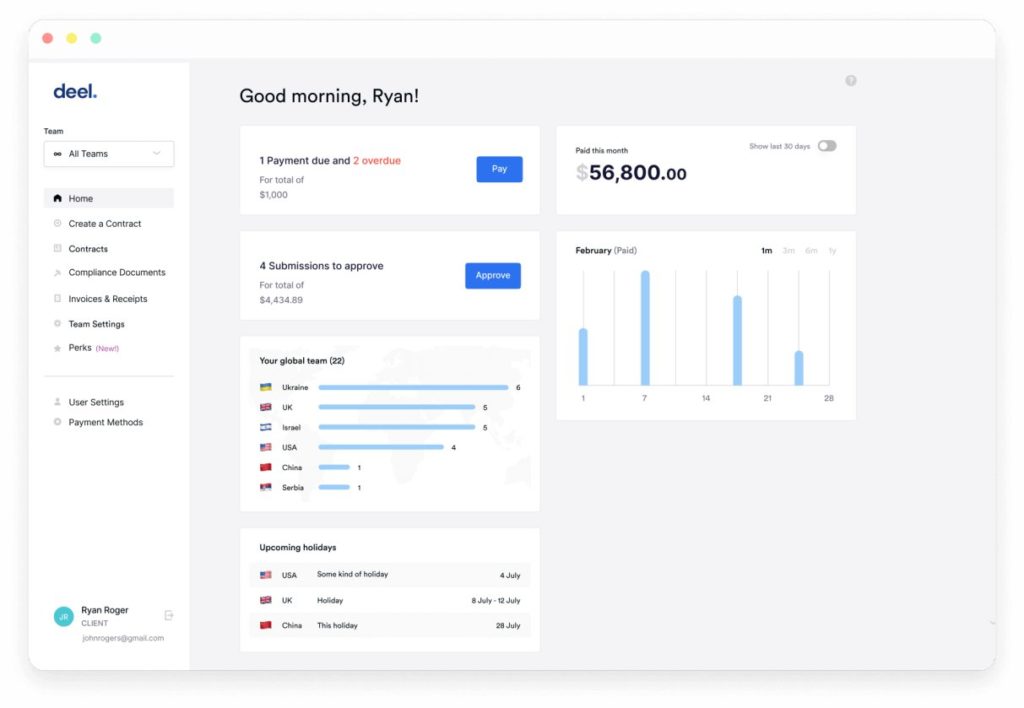The width and height of the screenshot is (1024, 708).
Task: Open the All Teams dropdown
Action: [x=108, y=153]
